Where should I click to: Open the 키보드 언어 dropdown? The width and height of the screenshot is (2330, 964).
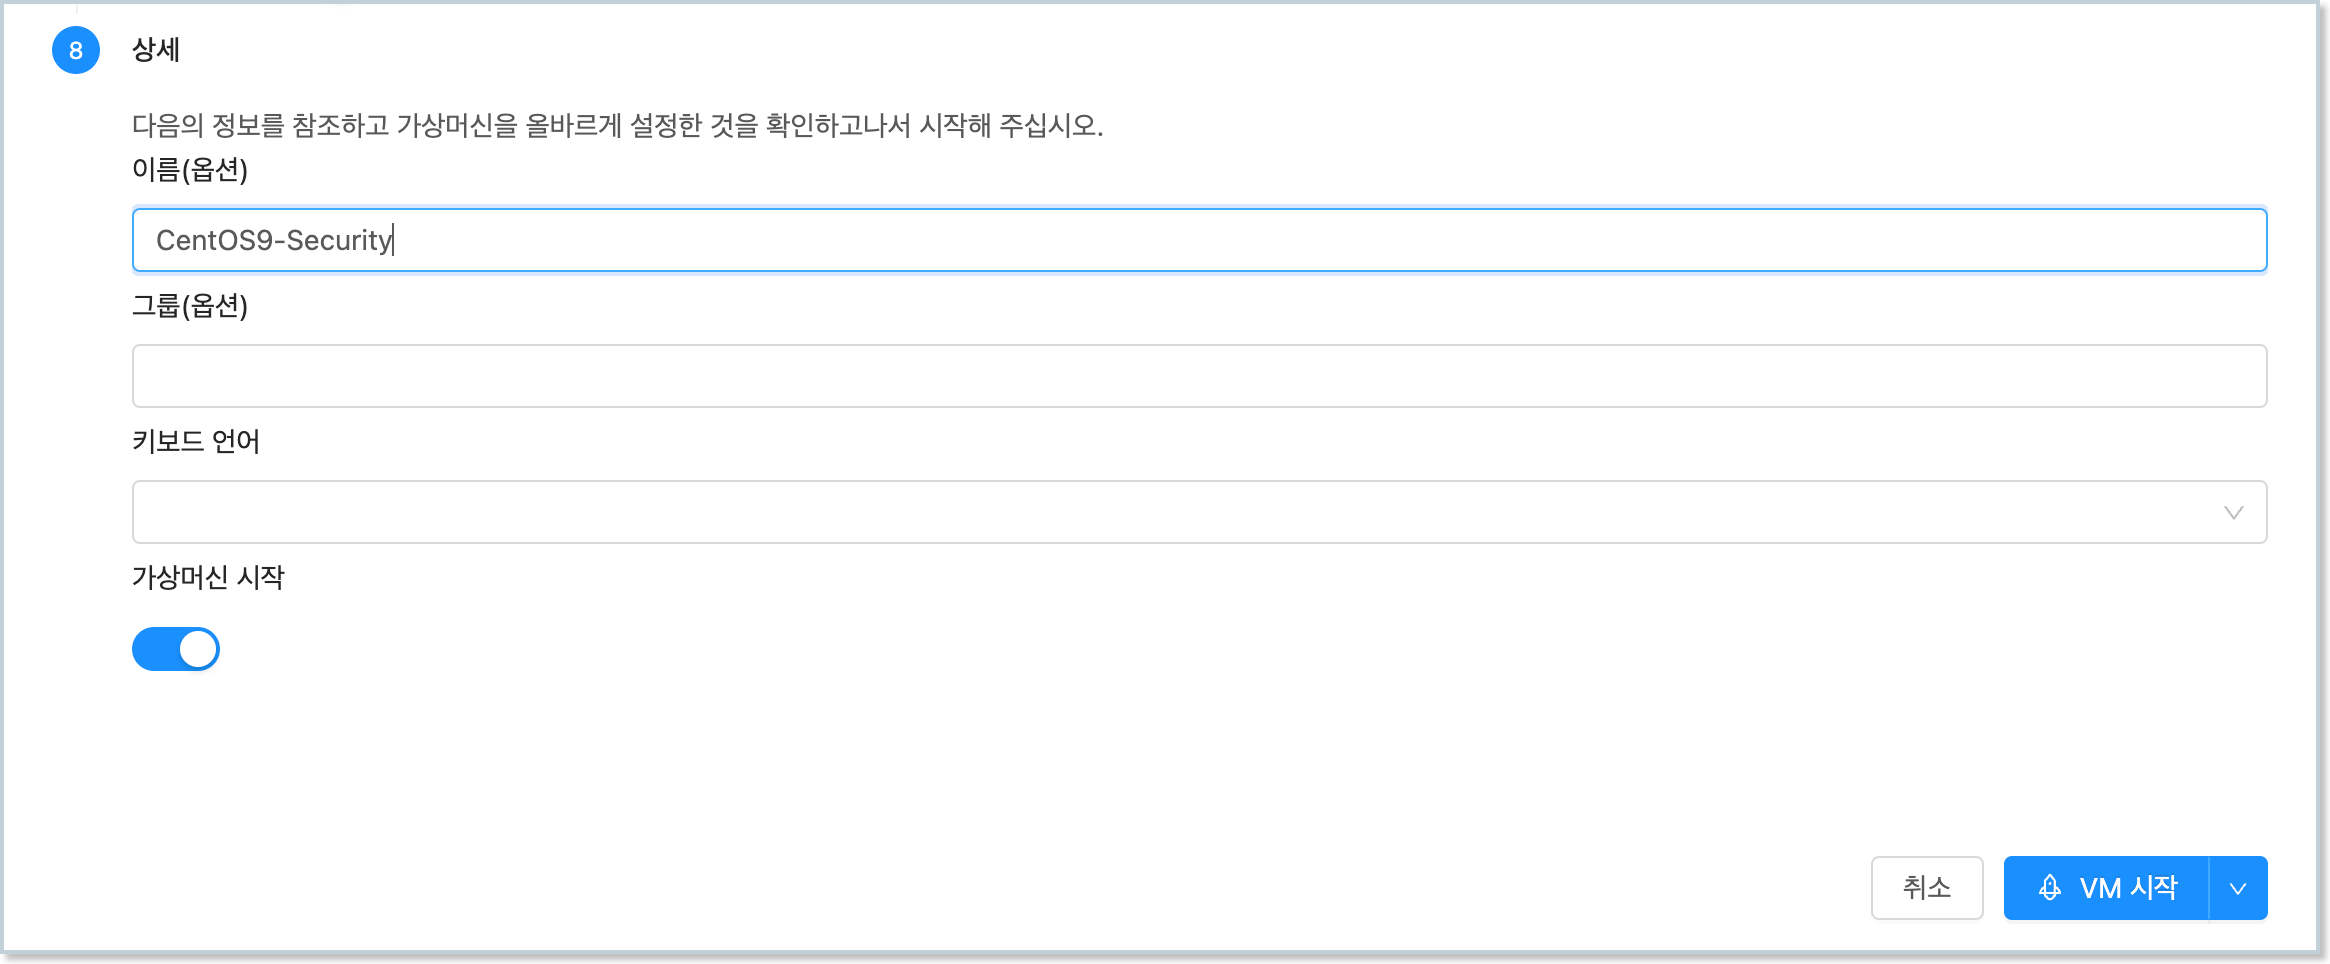click(x=1198, y=512)
